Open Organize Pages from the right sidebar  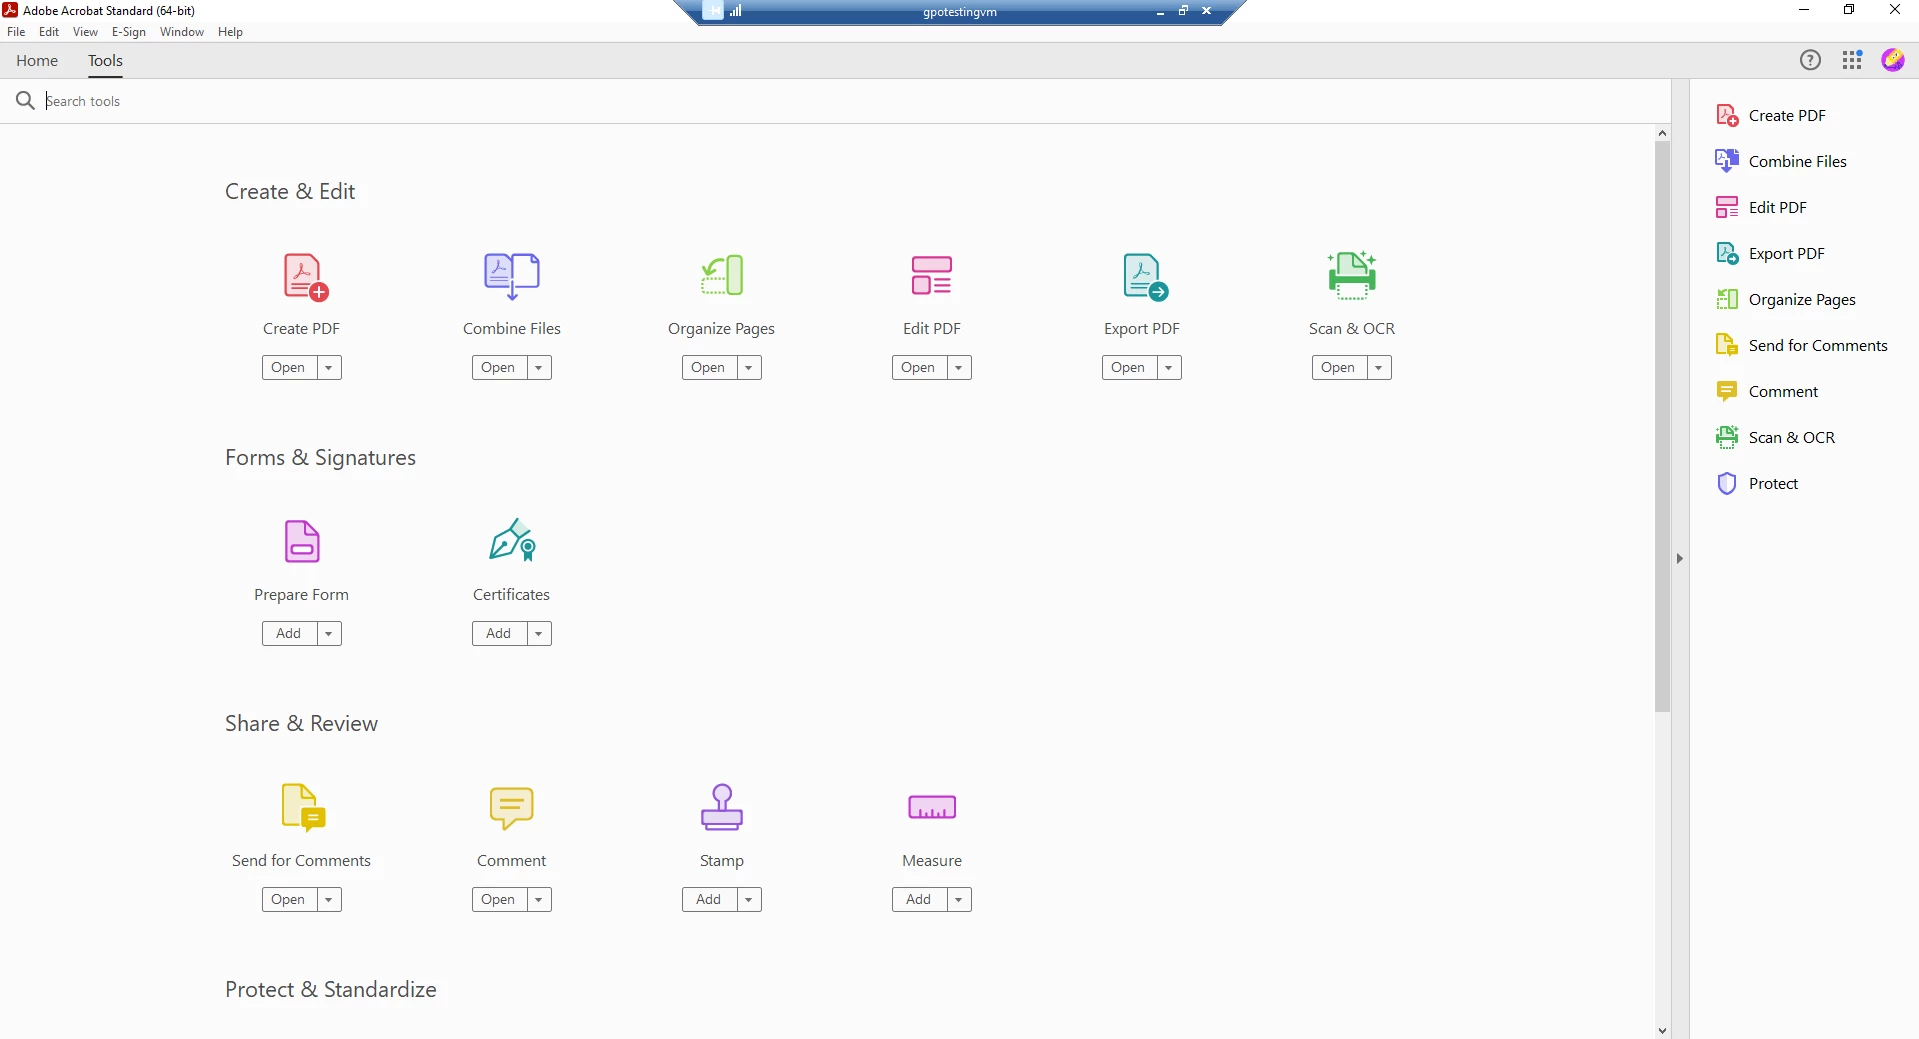click(1785, 300)
